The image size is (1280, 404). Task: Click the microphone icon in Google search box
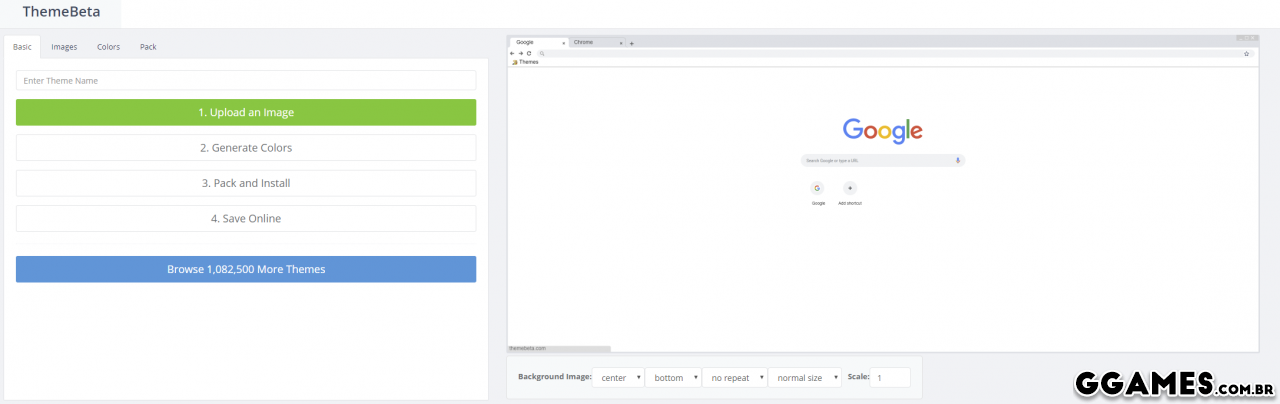click(x=957, y=160)
